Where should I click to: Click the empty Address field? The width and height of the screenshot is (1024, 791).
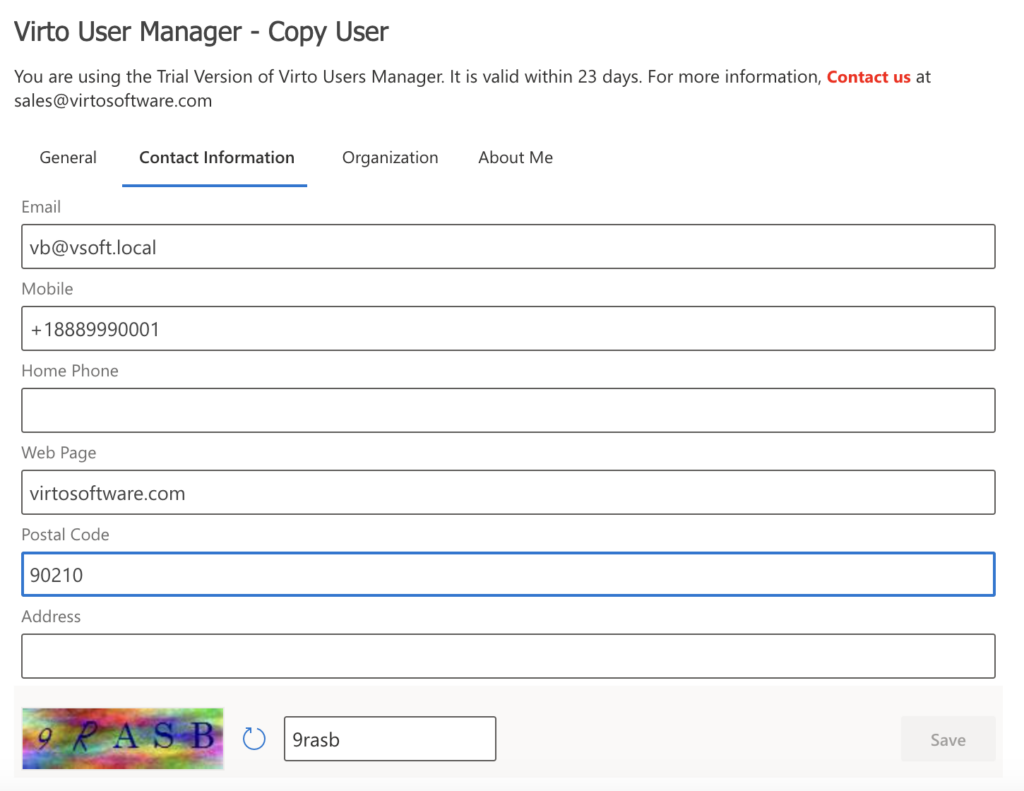[508, 656]
